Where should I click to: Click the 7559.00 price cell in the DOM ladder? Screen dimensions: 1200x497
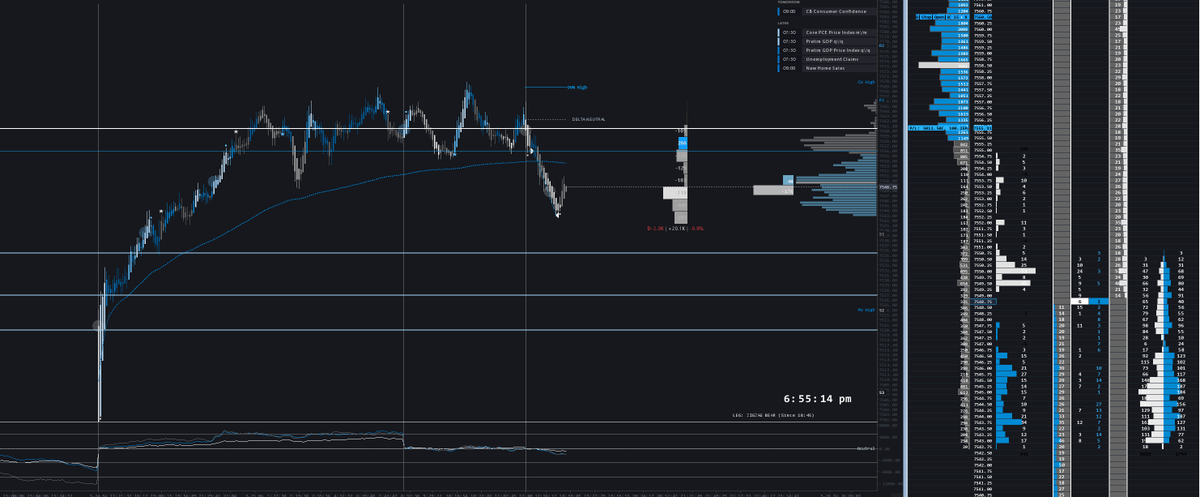click(x=983, y=53)
